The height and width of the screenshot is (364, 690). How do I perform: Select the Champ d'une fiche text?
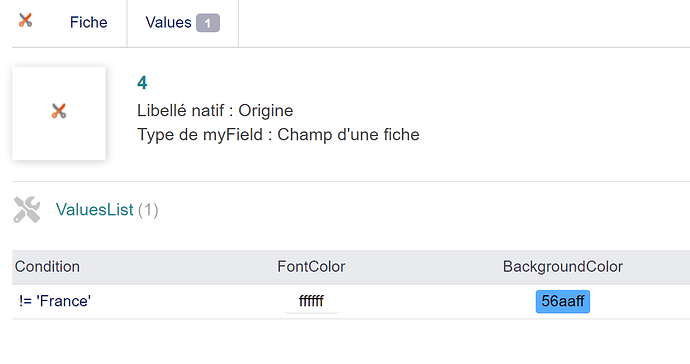point(349,135)
